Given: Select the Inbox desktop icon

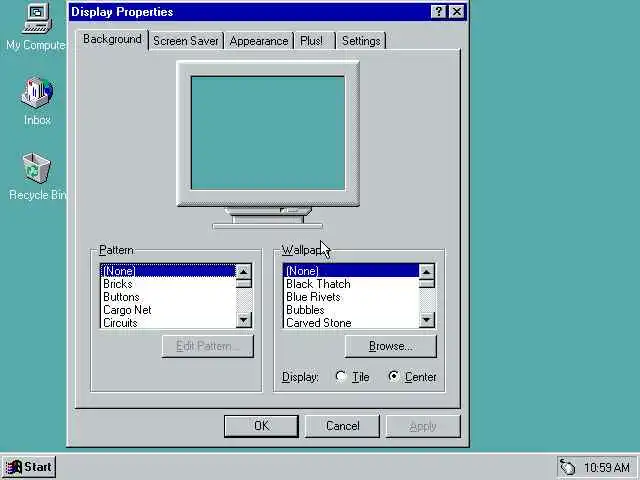Looking at the screenshot, I should [x=37, y=101].
